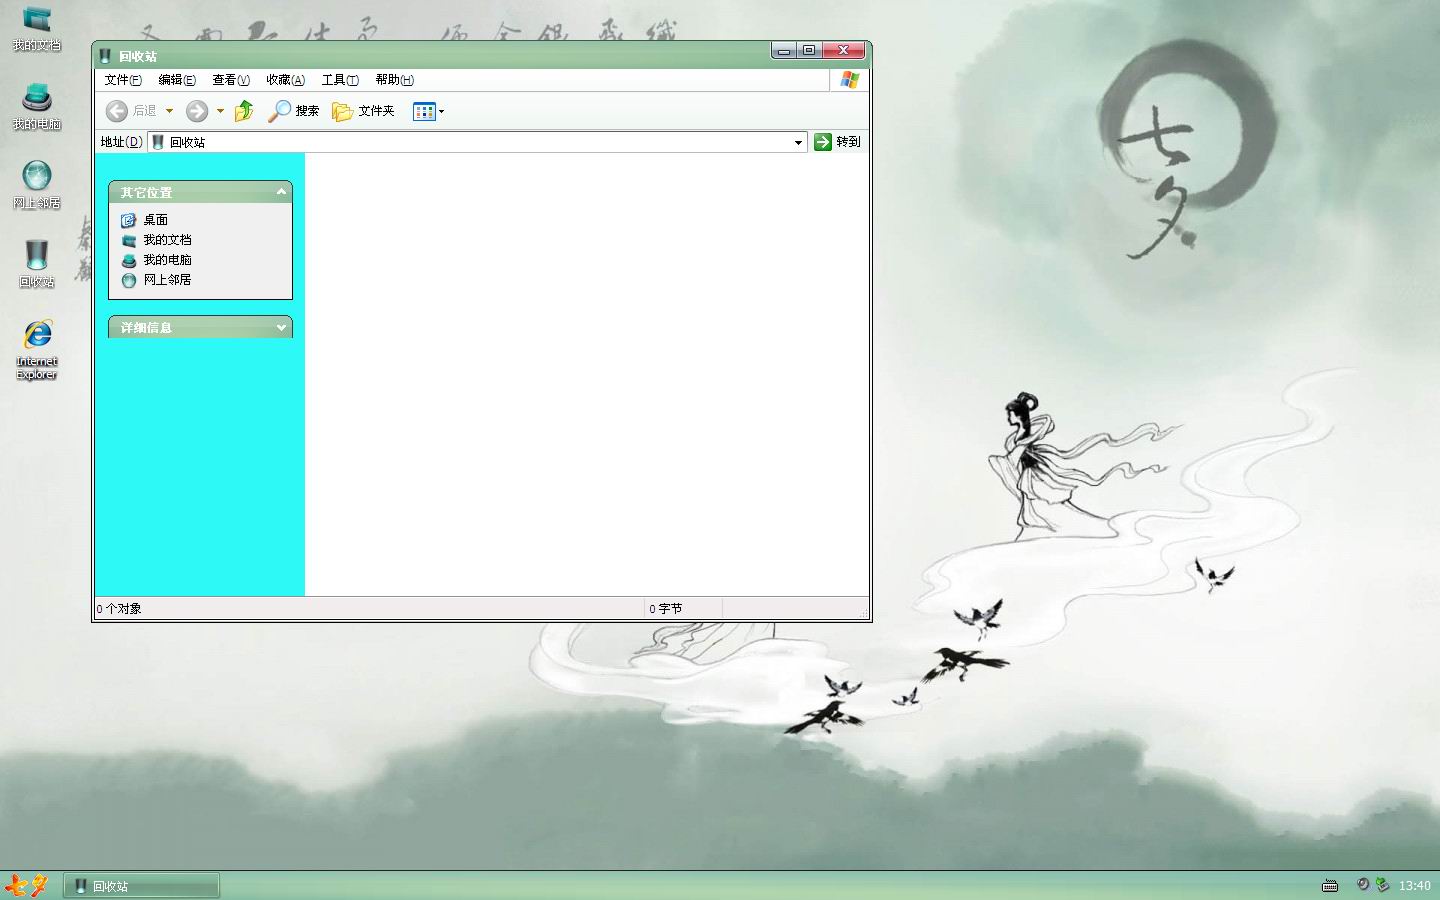Click the green system tray icon
The height and width of the screenshot is (900, 1440).
pos(1382,884)
